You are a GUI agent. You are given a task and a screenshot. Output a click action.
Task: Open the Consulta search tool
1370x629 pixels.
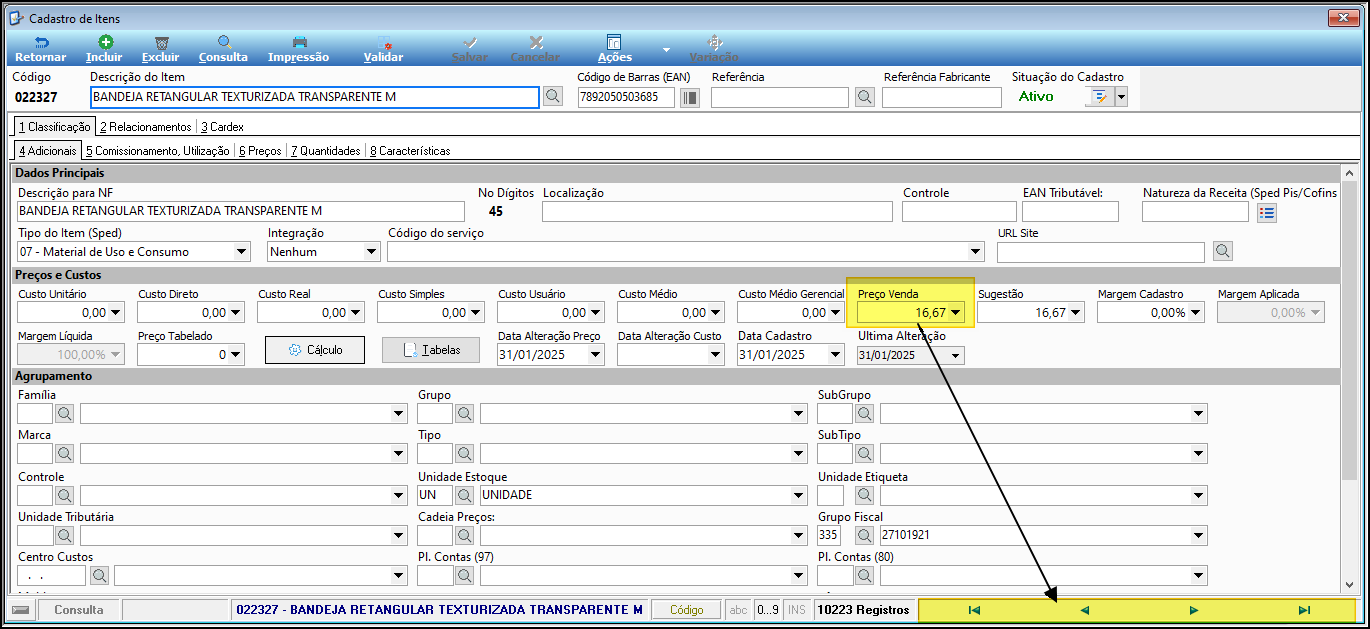pos(224,49)
